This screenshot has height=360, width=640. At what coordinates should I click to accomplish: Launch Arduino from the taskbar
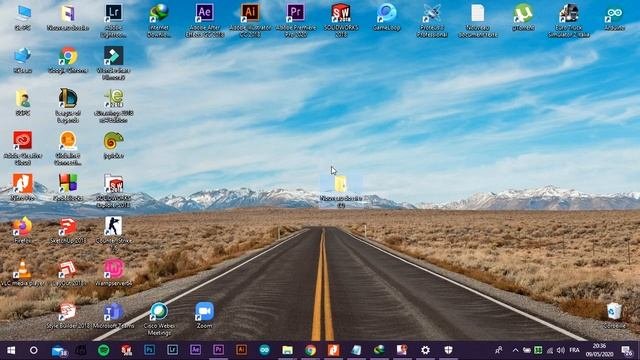click(264, 350)
